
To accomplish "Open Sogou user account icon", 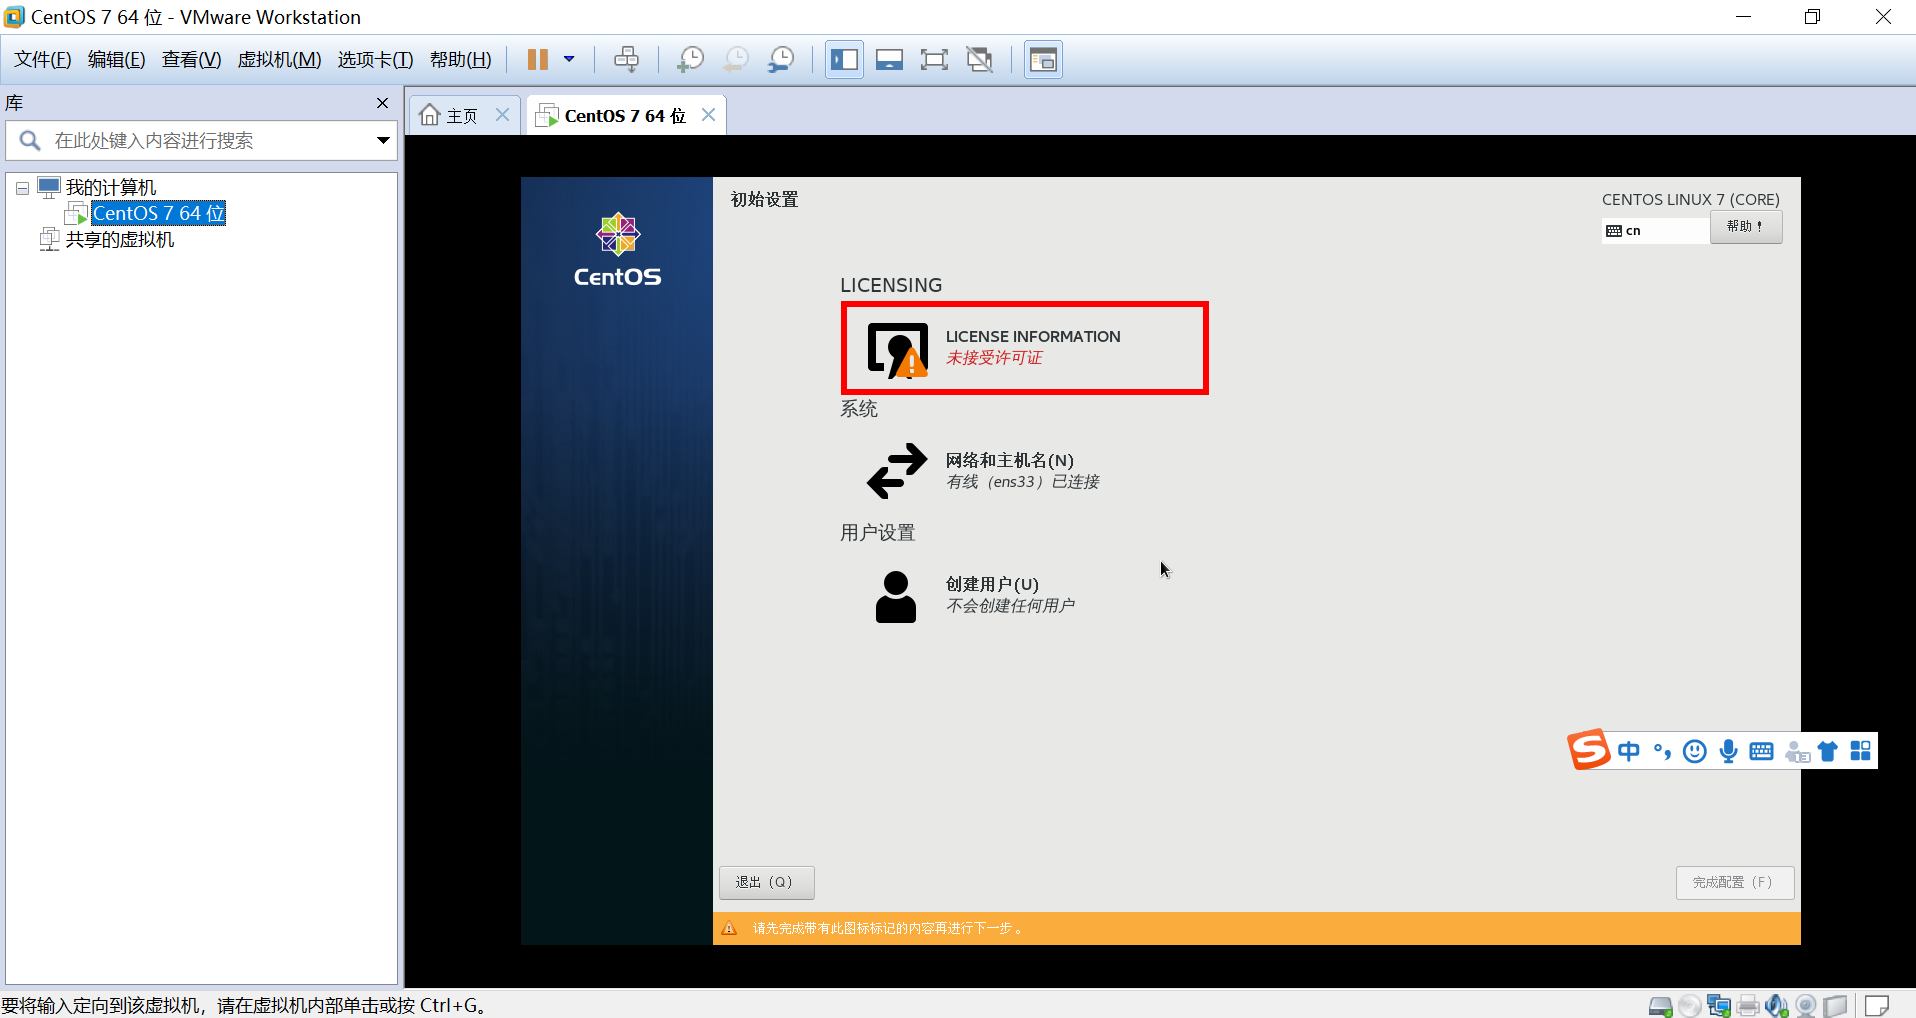I will (x=1797, y=752).
